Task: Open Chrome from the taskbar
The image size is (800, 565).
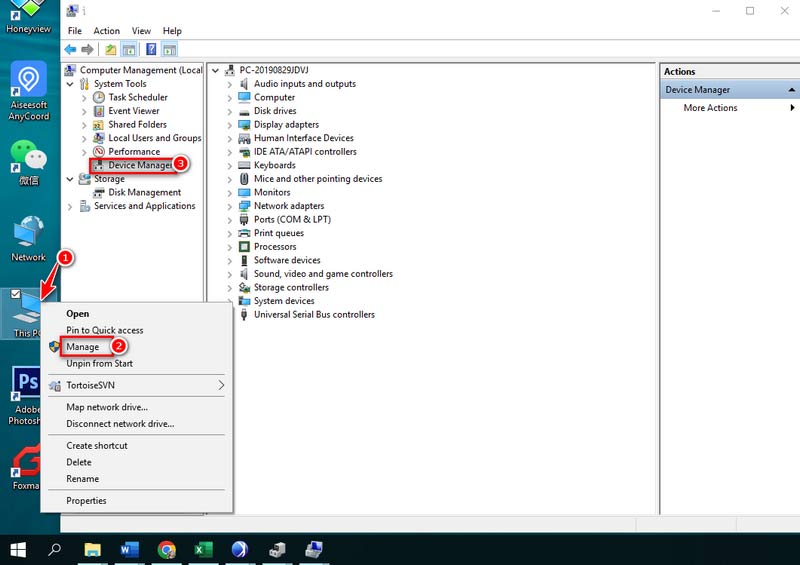Action: pos(166,550)
